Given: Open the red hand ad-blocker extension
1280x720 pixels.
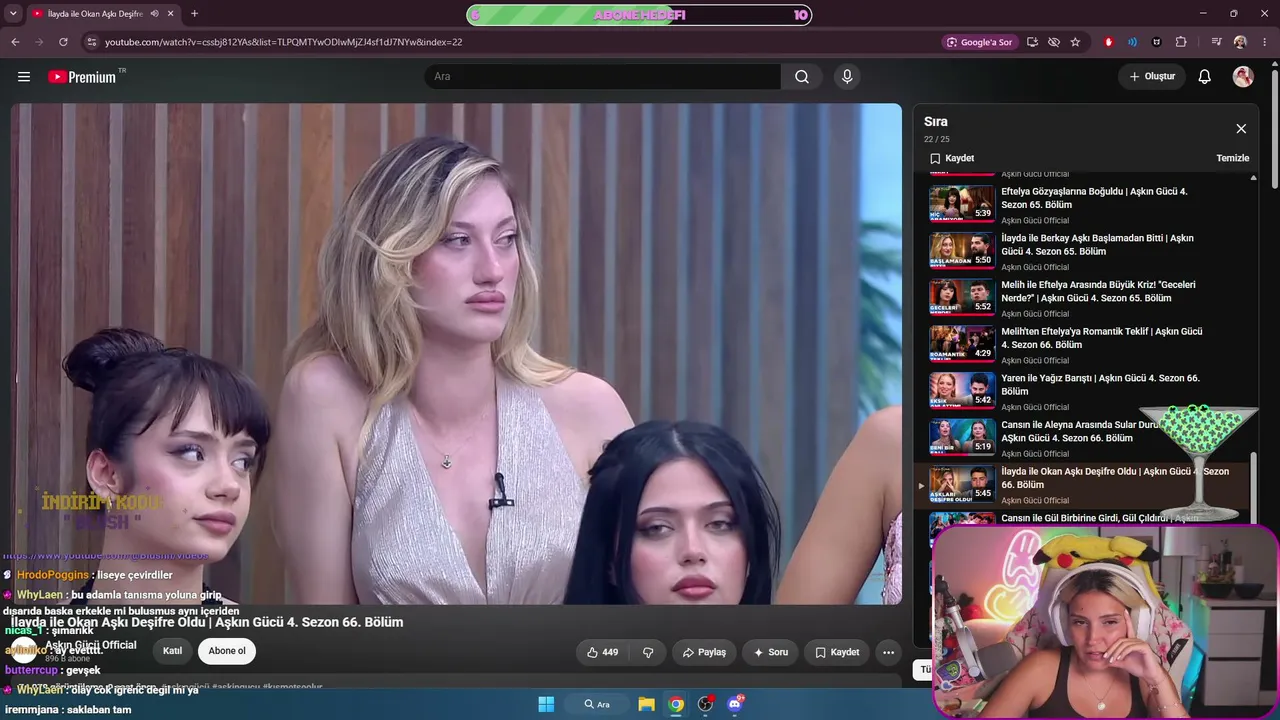Looking at the screenshot, I should (x=1108, y=42).
